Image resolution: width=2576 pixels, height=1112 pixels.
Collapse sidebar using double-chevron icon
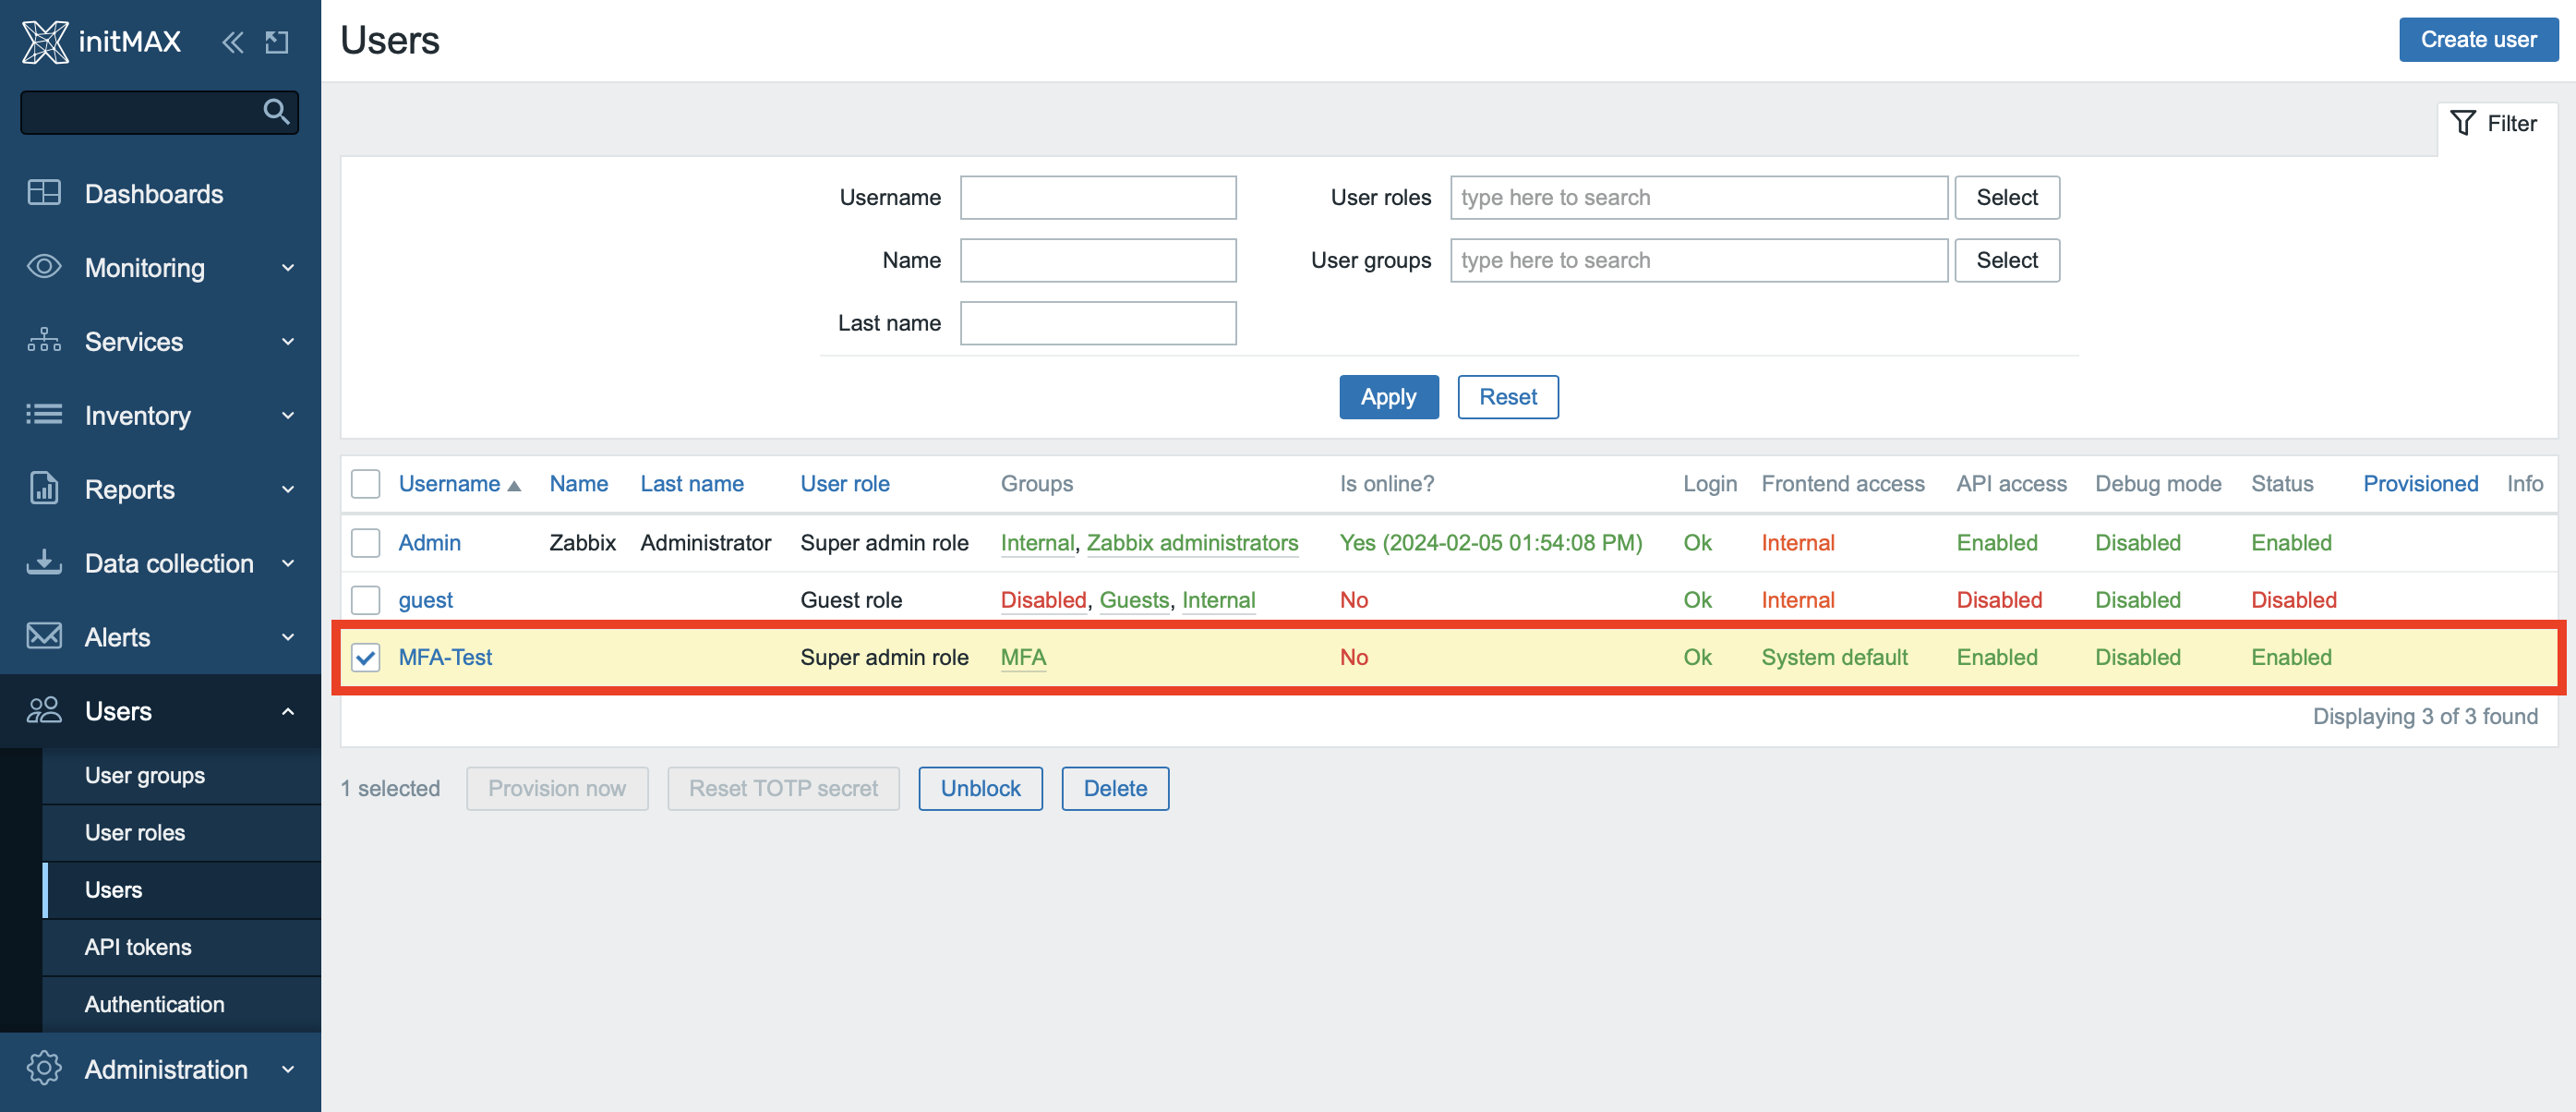tap(232, 42)
